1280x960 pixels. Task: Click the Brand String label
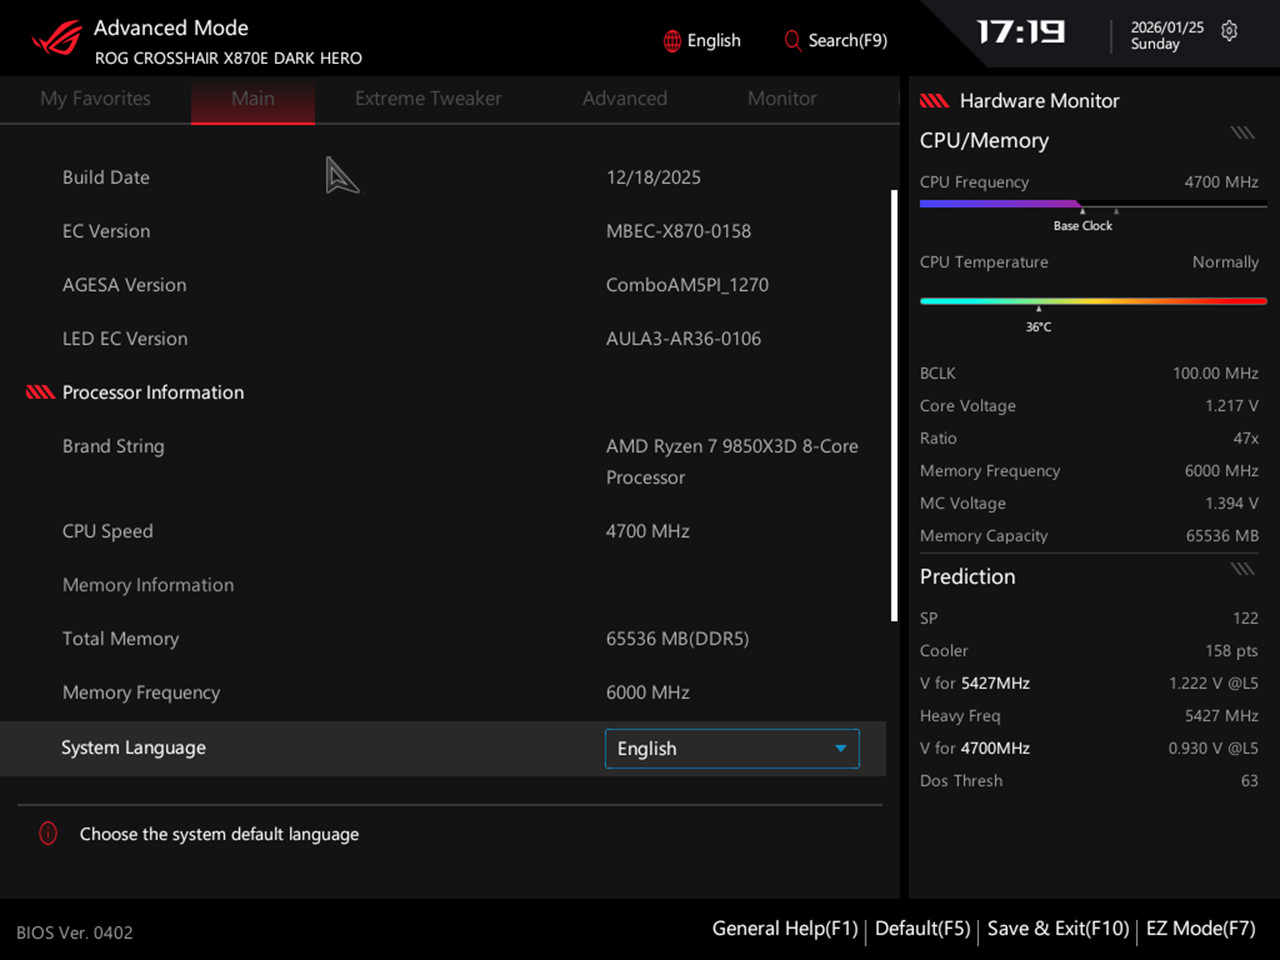tap(113, 446)
